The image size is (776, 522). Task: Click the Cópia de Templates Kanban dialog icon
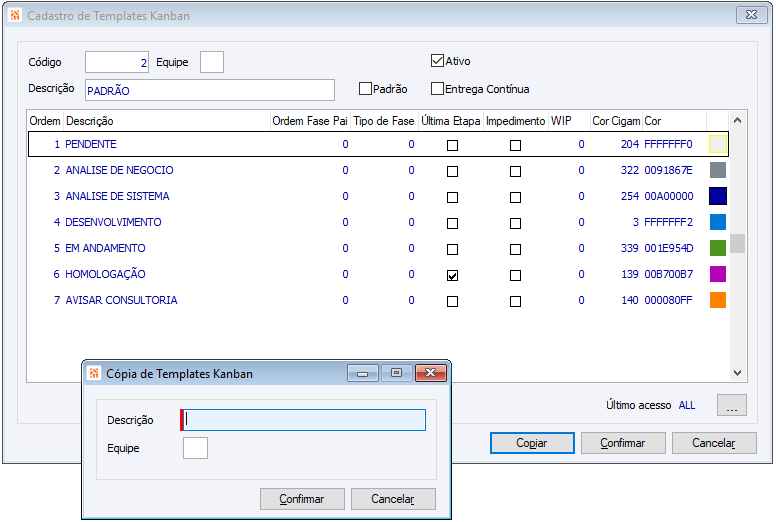coord(94,373)
